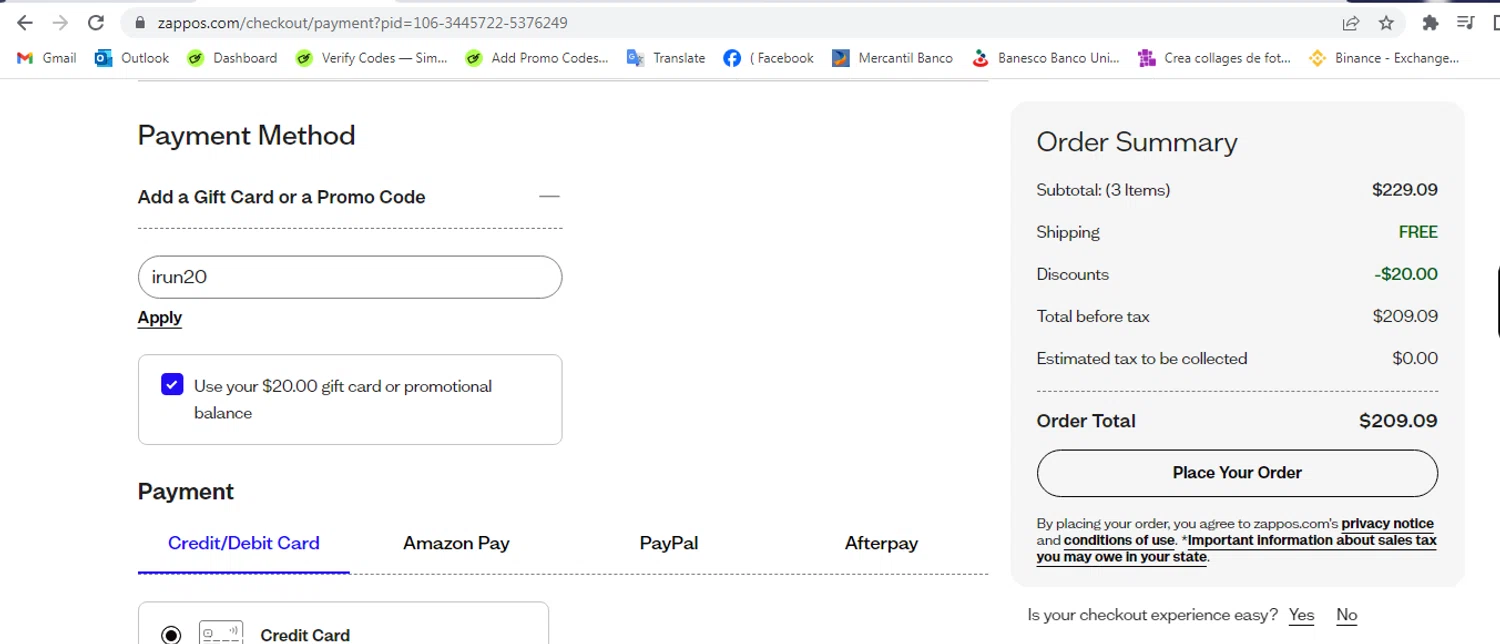Open Facebook bookmark
The width and height of the screenshot is (1500, 644).
click(768, 58)
